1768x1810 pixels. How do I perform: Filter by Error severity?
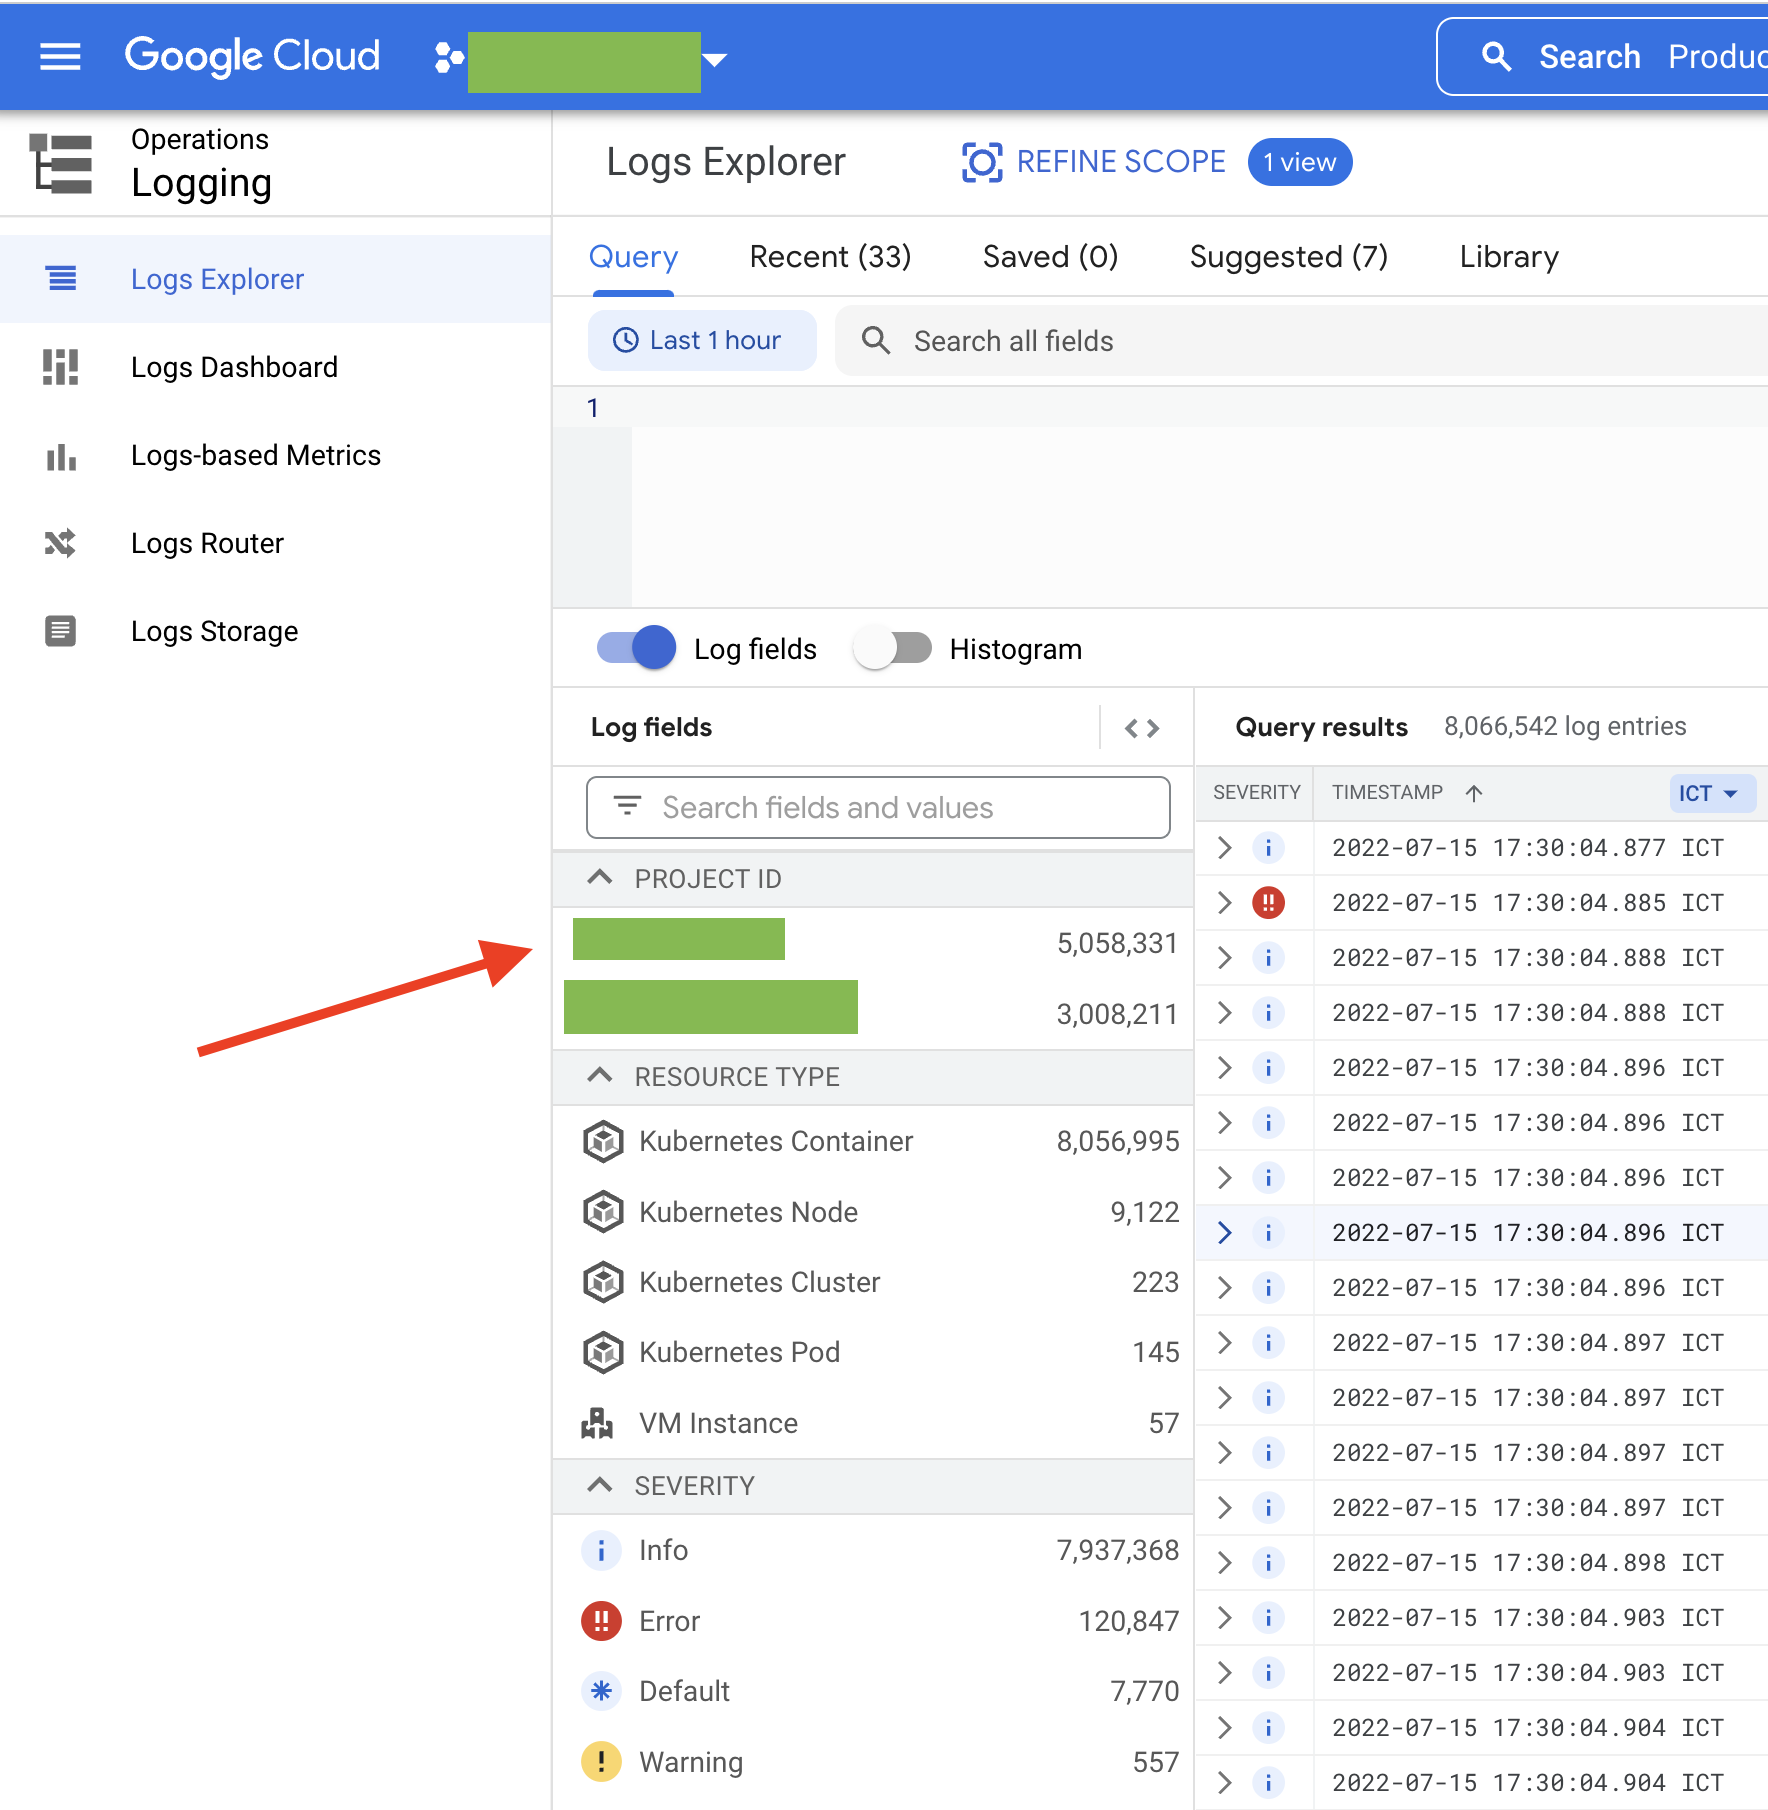[x=873, y=1621]
